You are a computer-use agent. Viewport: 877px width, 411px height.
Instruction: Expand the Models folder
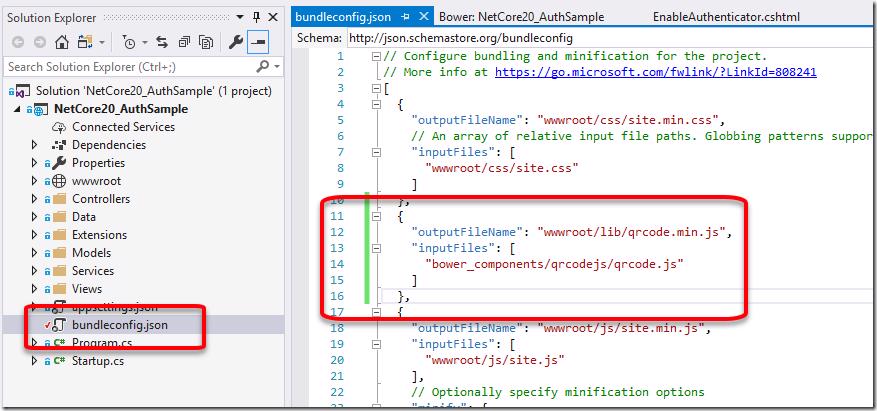(34, 252)
